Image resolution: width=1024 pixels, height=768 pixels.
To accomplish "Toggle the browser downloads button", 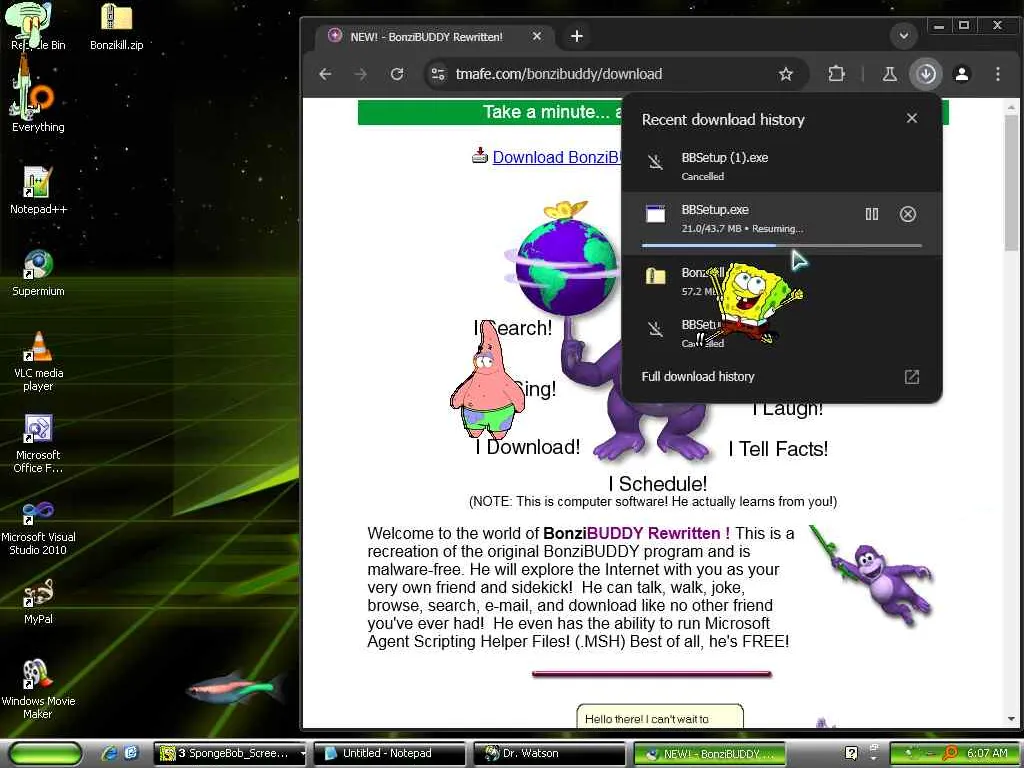I will 926,74.
